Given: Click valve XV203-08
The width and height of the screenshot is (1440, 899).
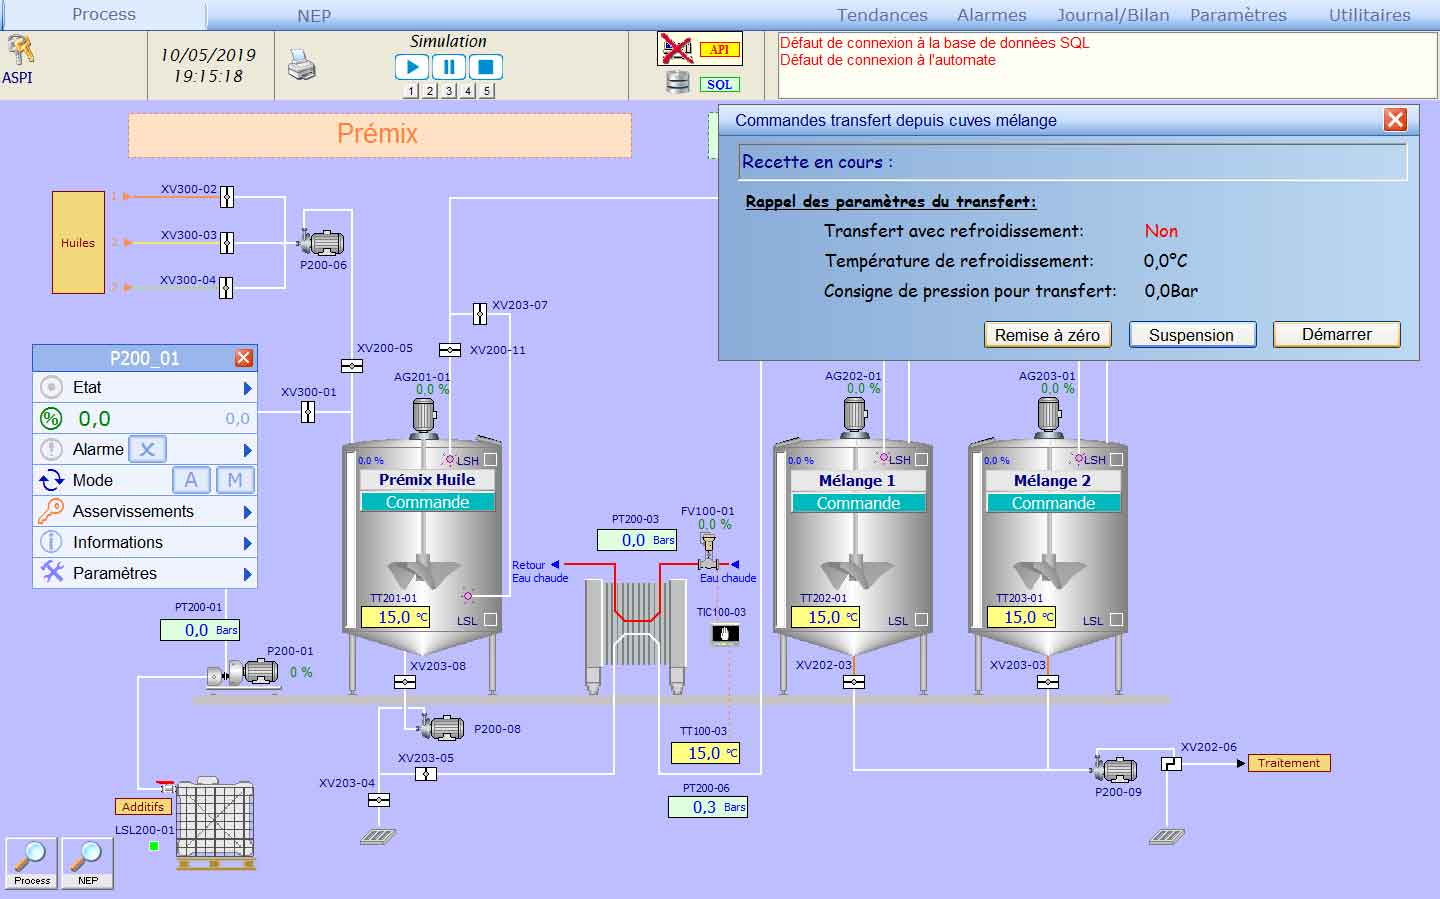Looking at the screenshot, I should pyautogui.click(x=405, y=682).
